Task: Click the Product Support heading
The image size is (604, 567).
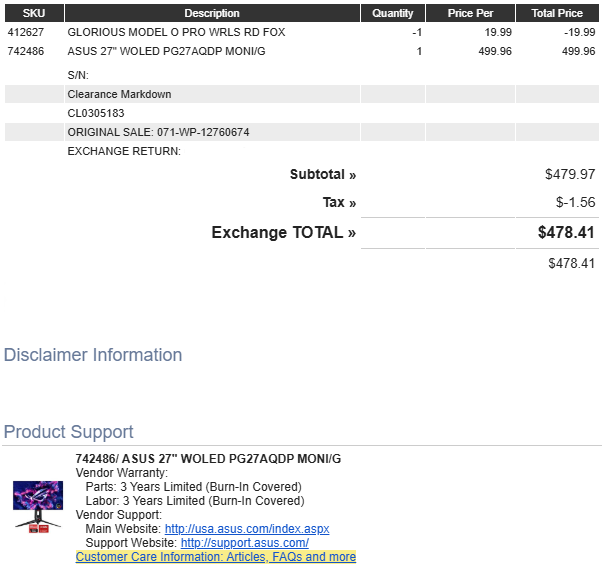Action: pyautogui.click(x=68, y=432)
